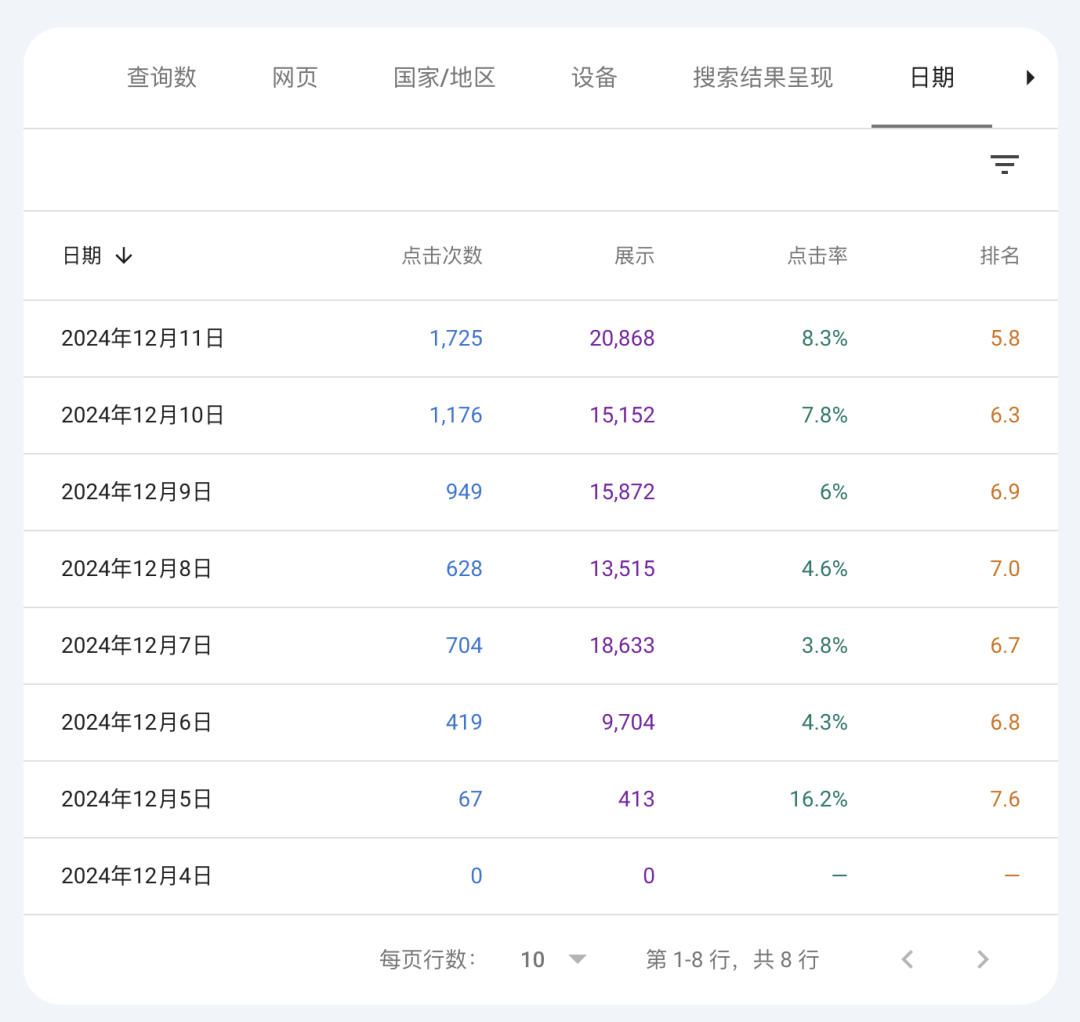Select the 2024年12月7日 row date

[x=136, y=645]
